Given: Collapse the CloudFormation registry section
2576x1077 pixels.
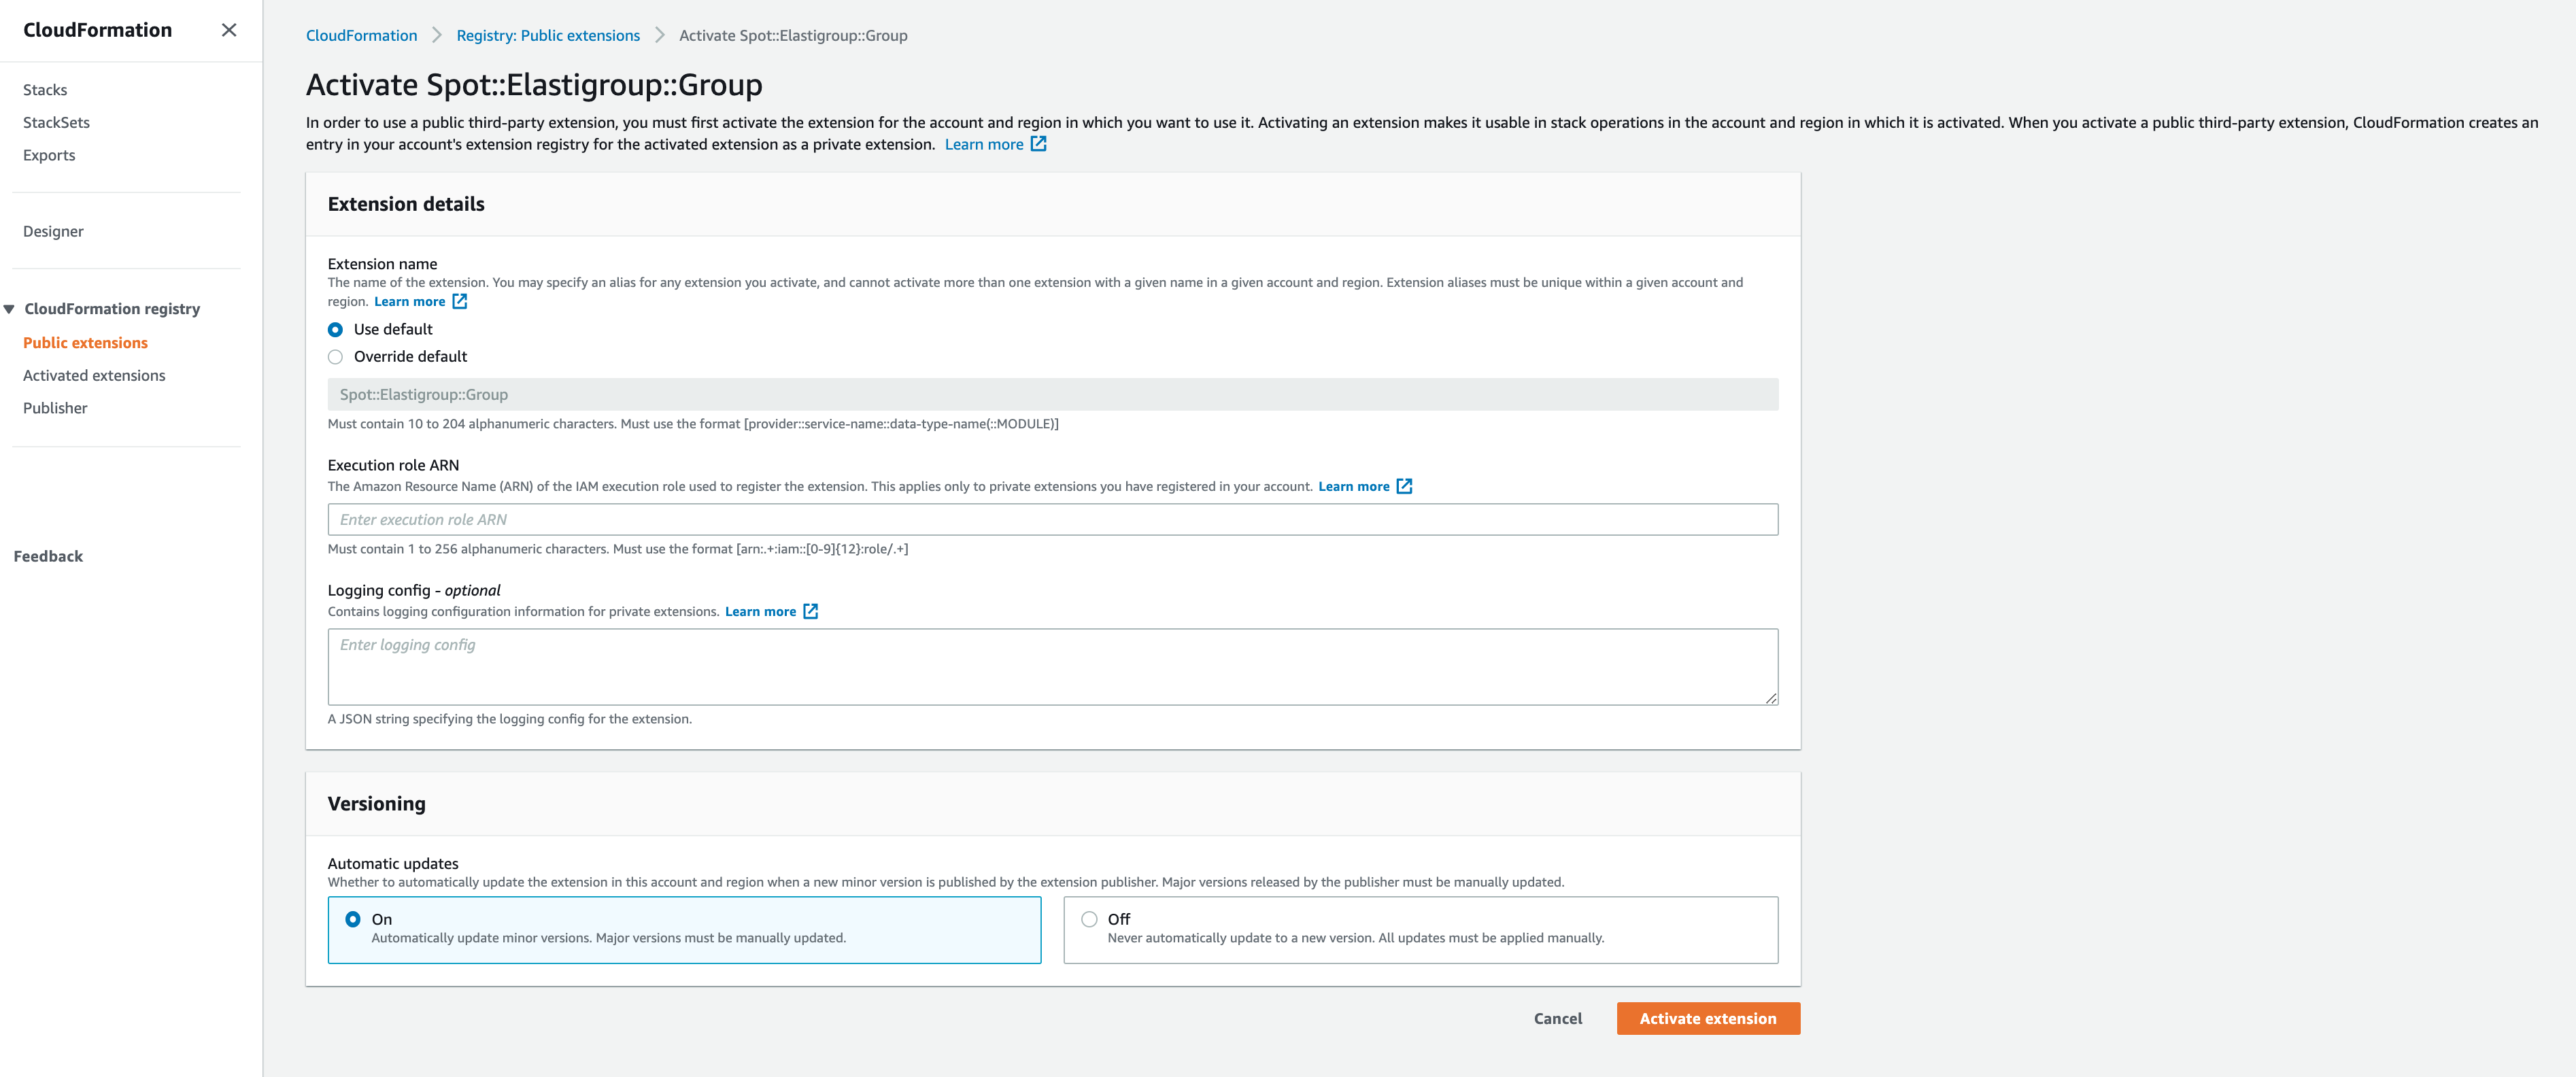Looking at the screenshot, I should pos(9,309).
